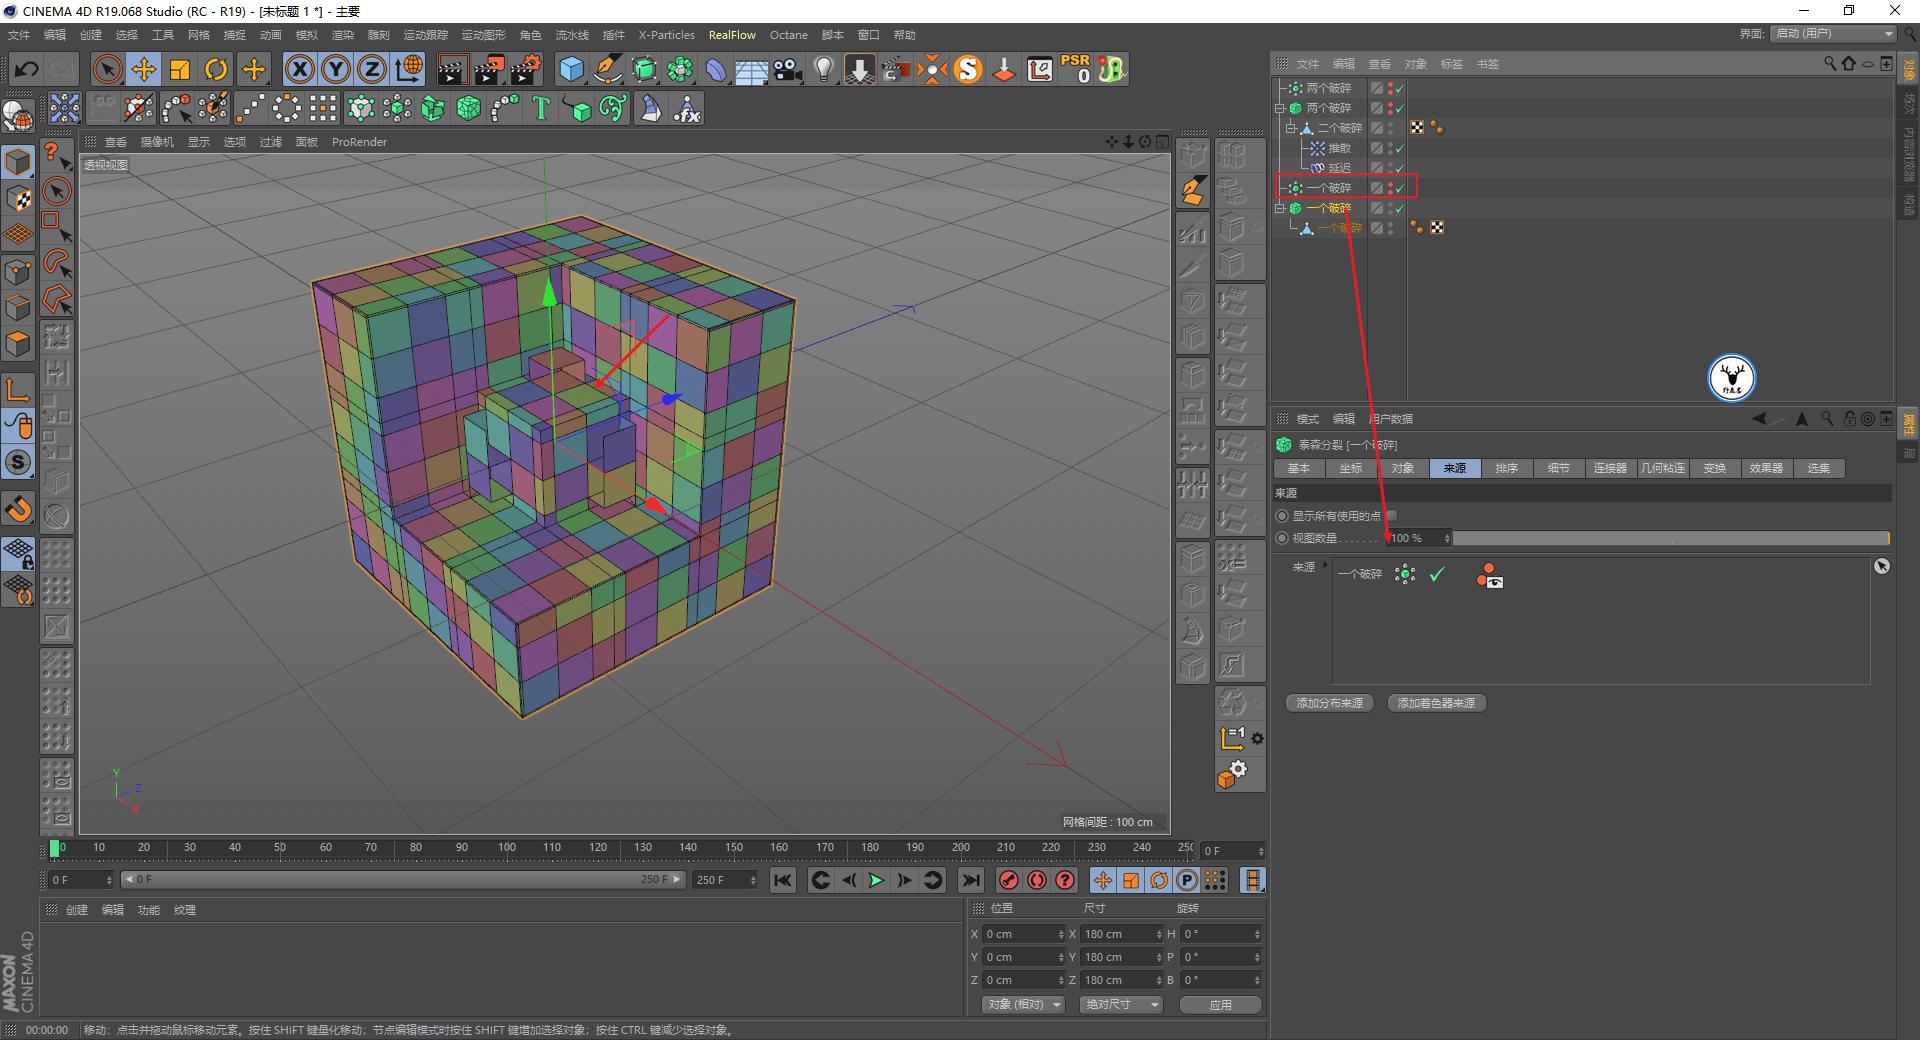Select the Rotate tool
Image resolution: width=1920 pixels, height=1040 pixels.
click(x=217, y=69)
